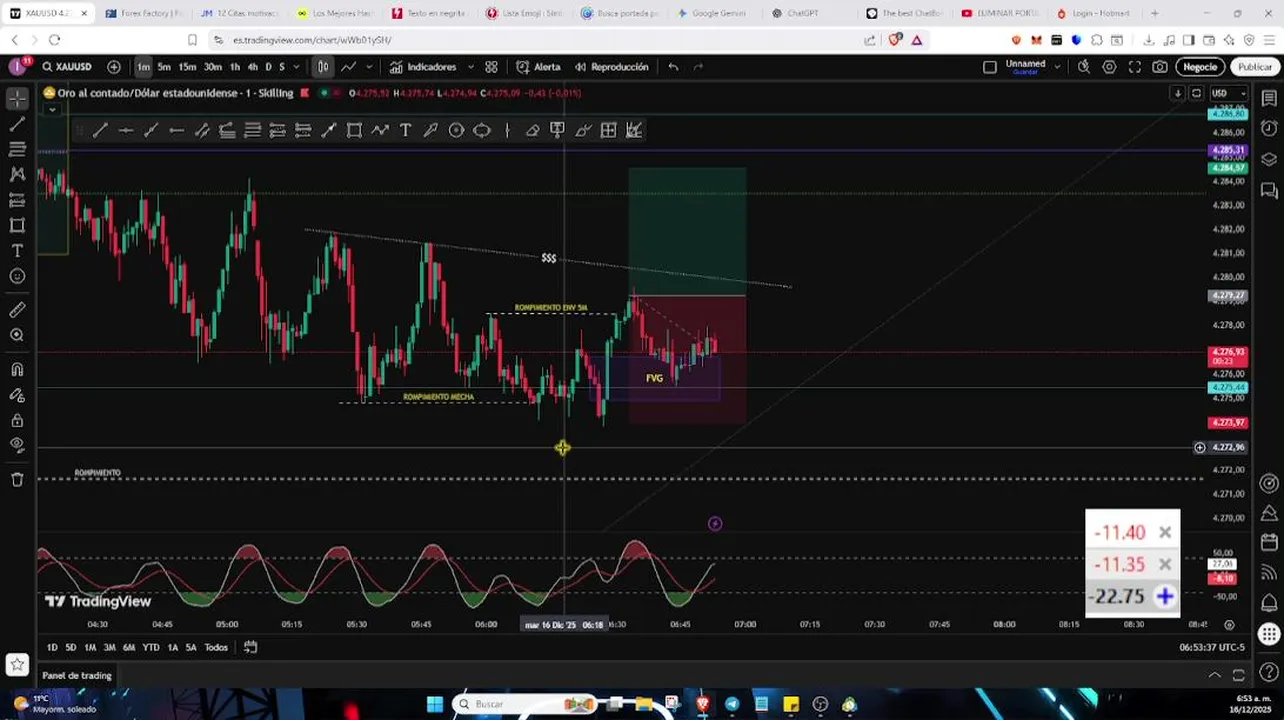Open the text tool in left sidebar
Viewport: 1284px width, 720px height.
[17, 251]
